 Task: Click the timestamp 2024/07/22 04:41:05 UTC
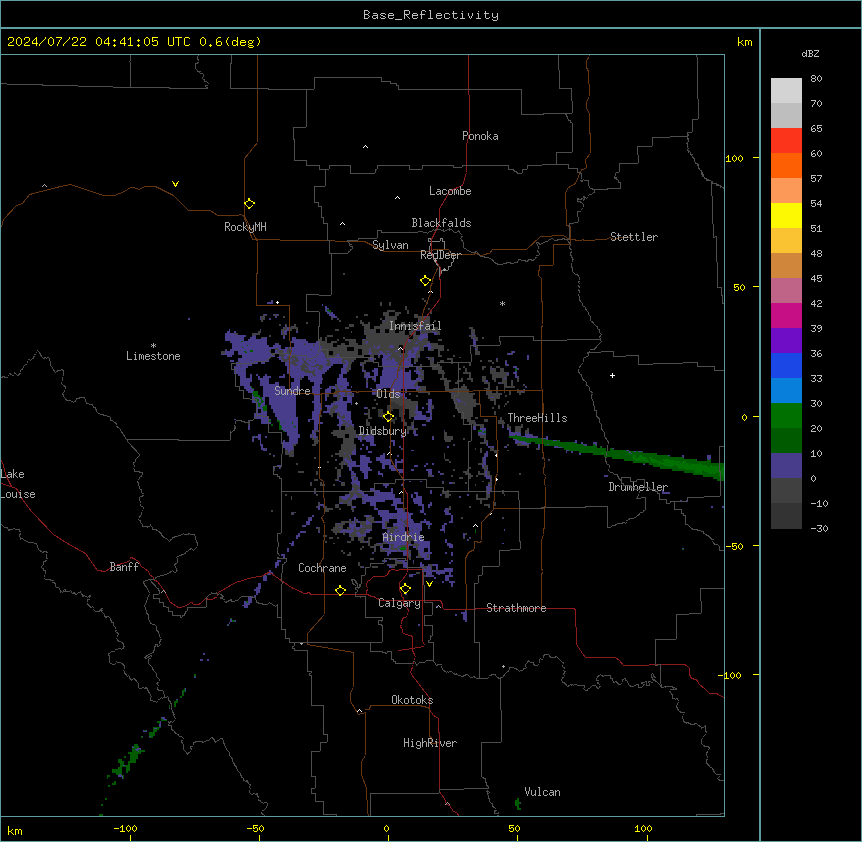(99, 42)
